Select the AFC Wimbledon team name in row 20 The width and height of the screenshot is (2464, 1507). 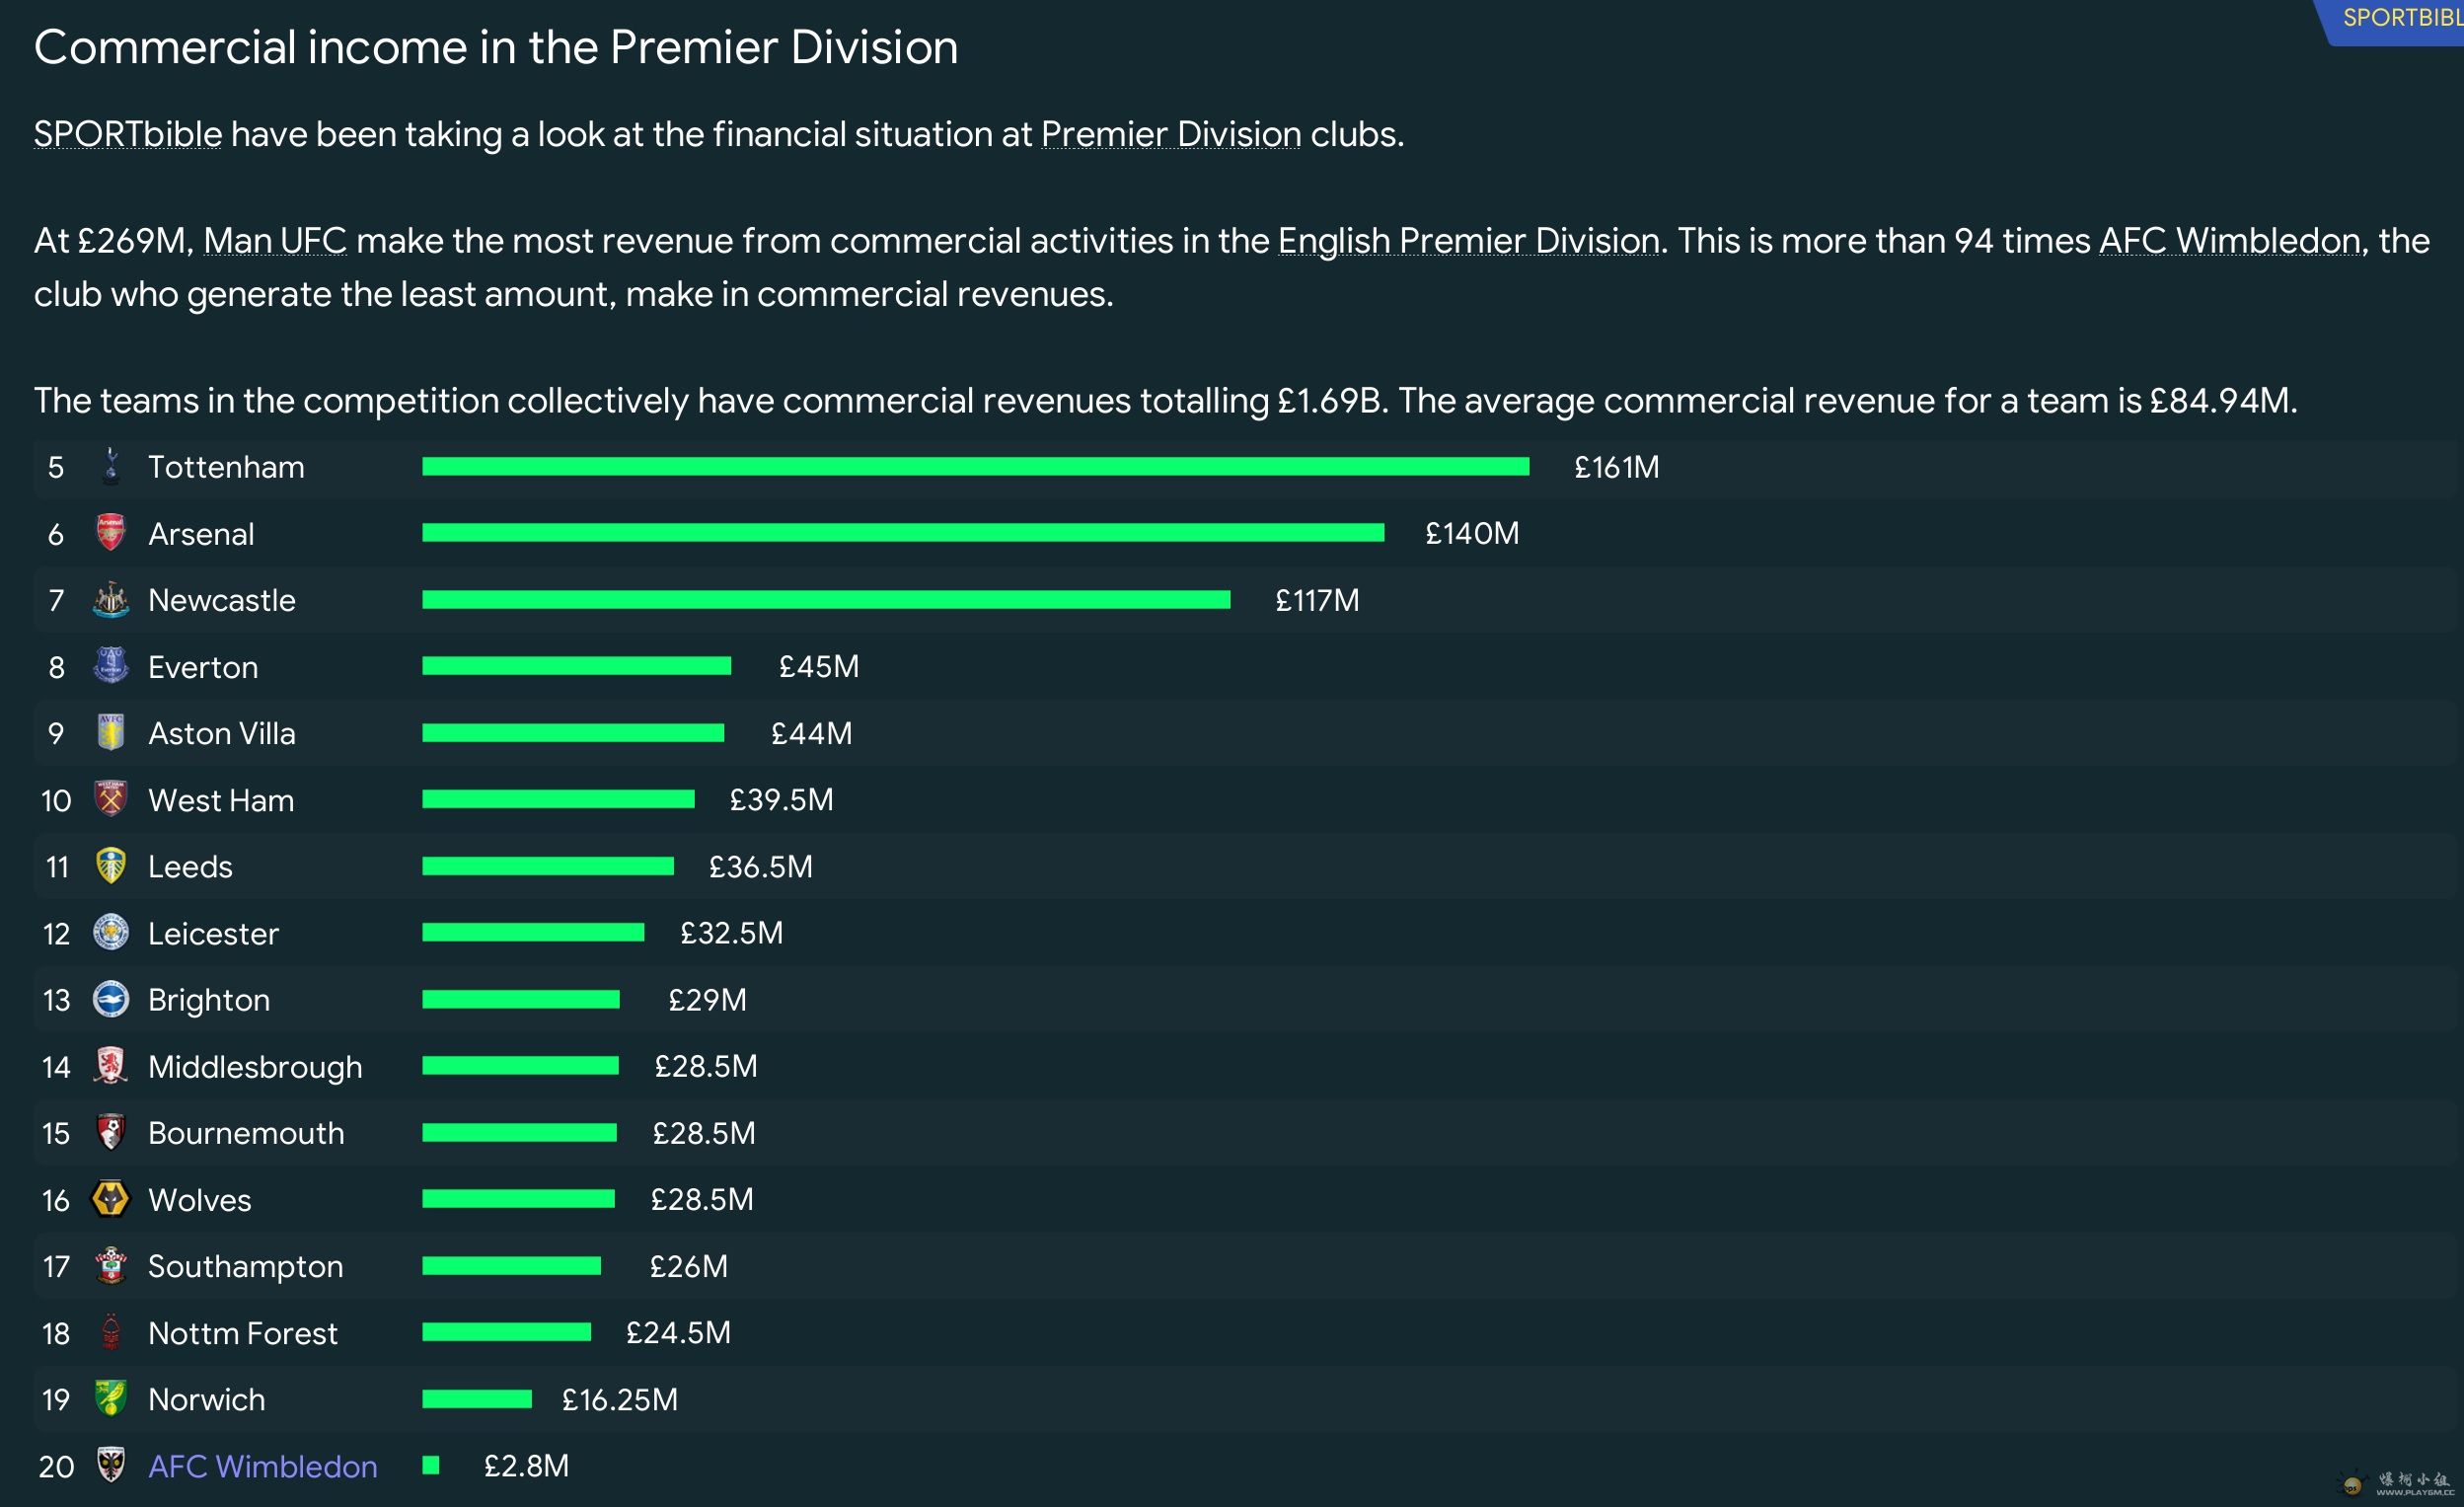[x=263, y=1466]
